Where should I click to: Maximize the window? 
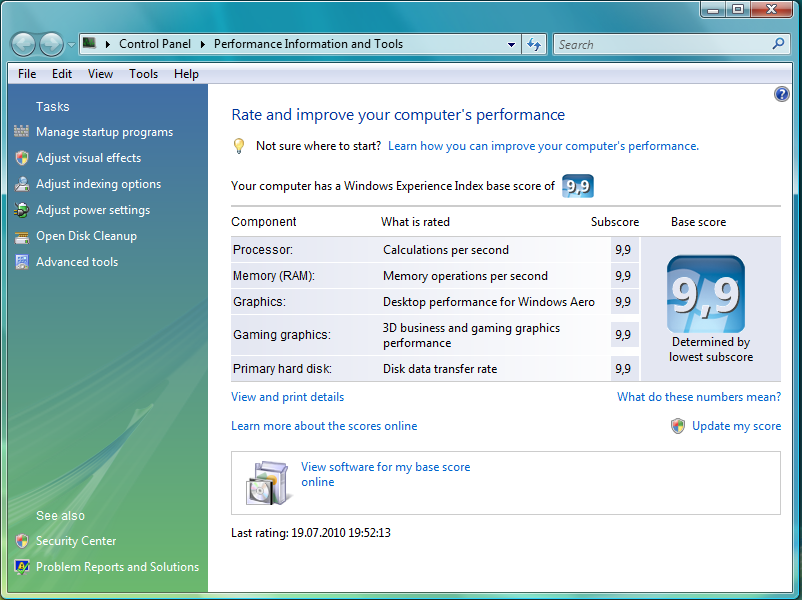point(738,9)
